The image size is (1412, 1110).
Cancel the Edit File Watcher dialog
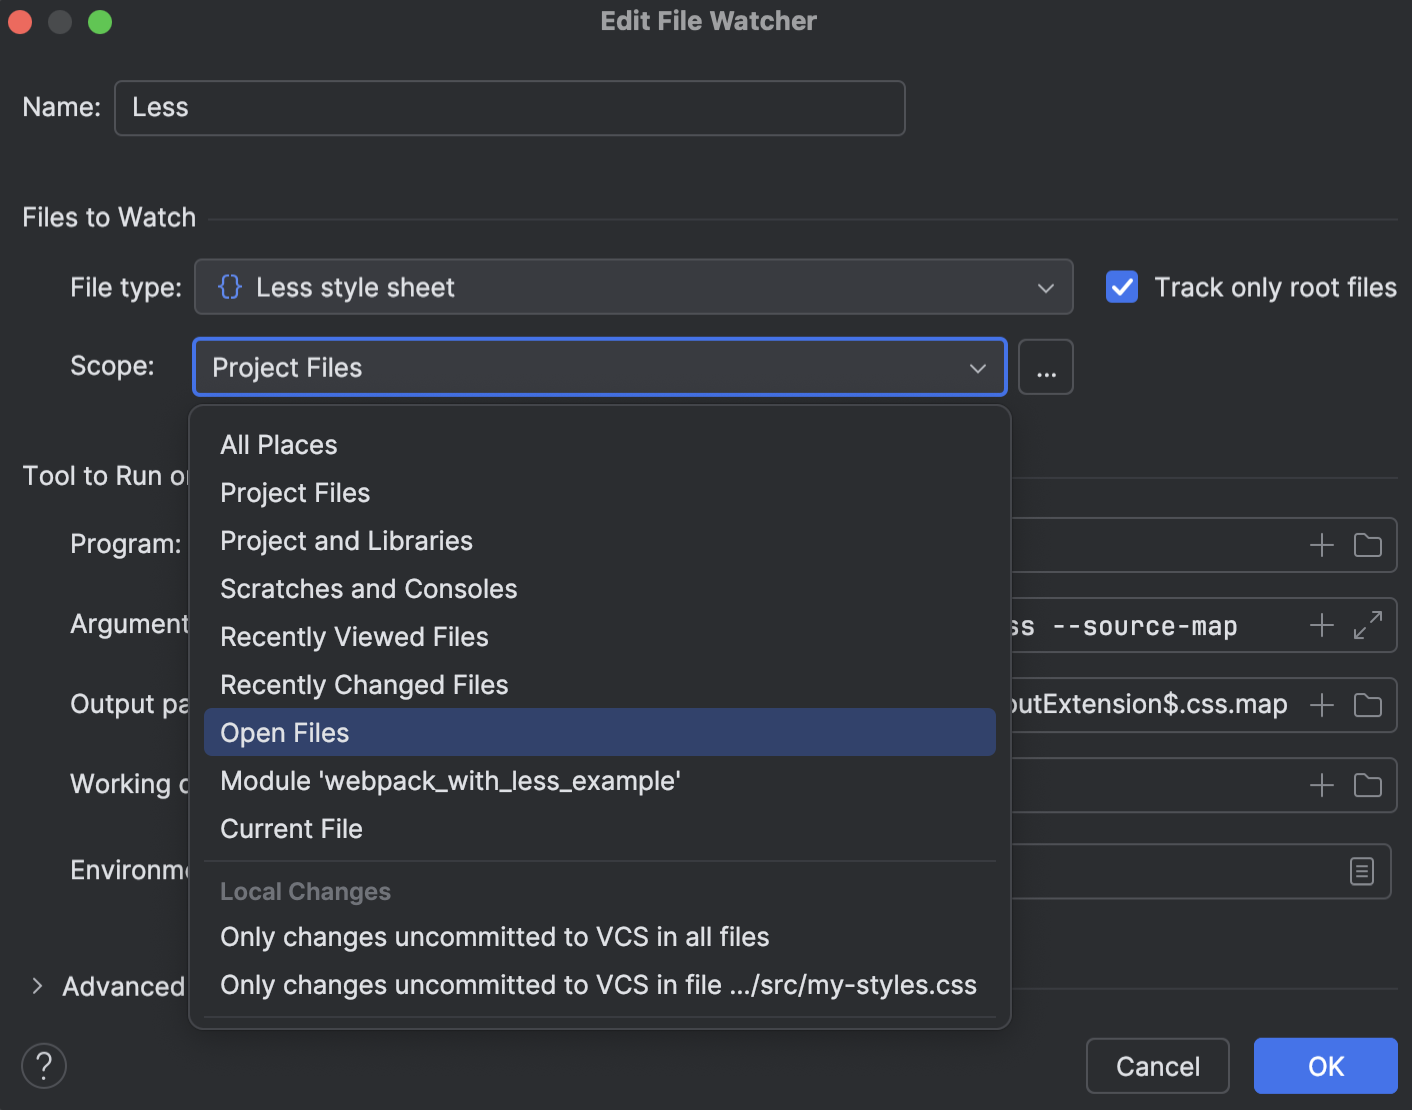(1157, 1066)
